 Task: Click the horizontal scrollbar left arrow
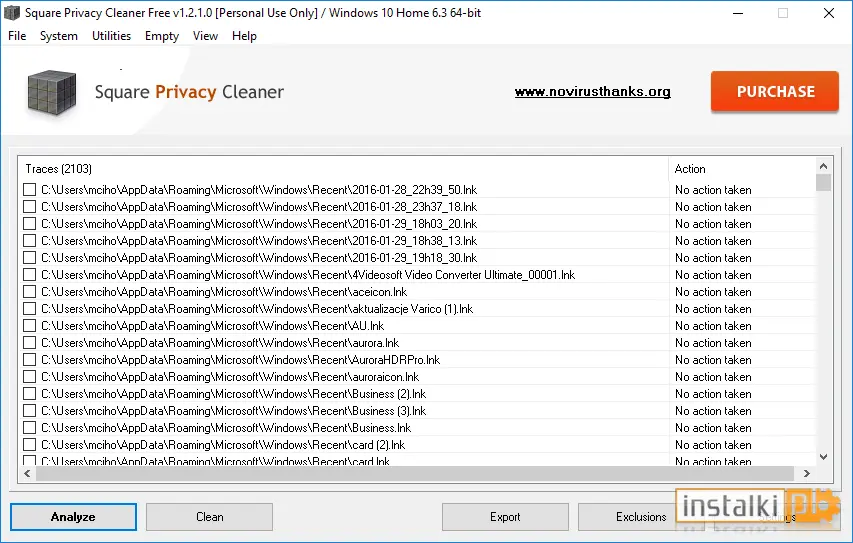[x=27, y=473]
